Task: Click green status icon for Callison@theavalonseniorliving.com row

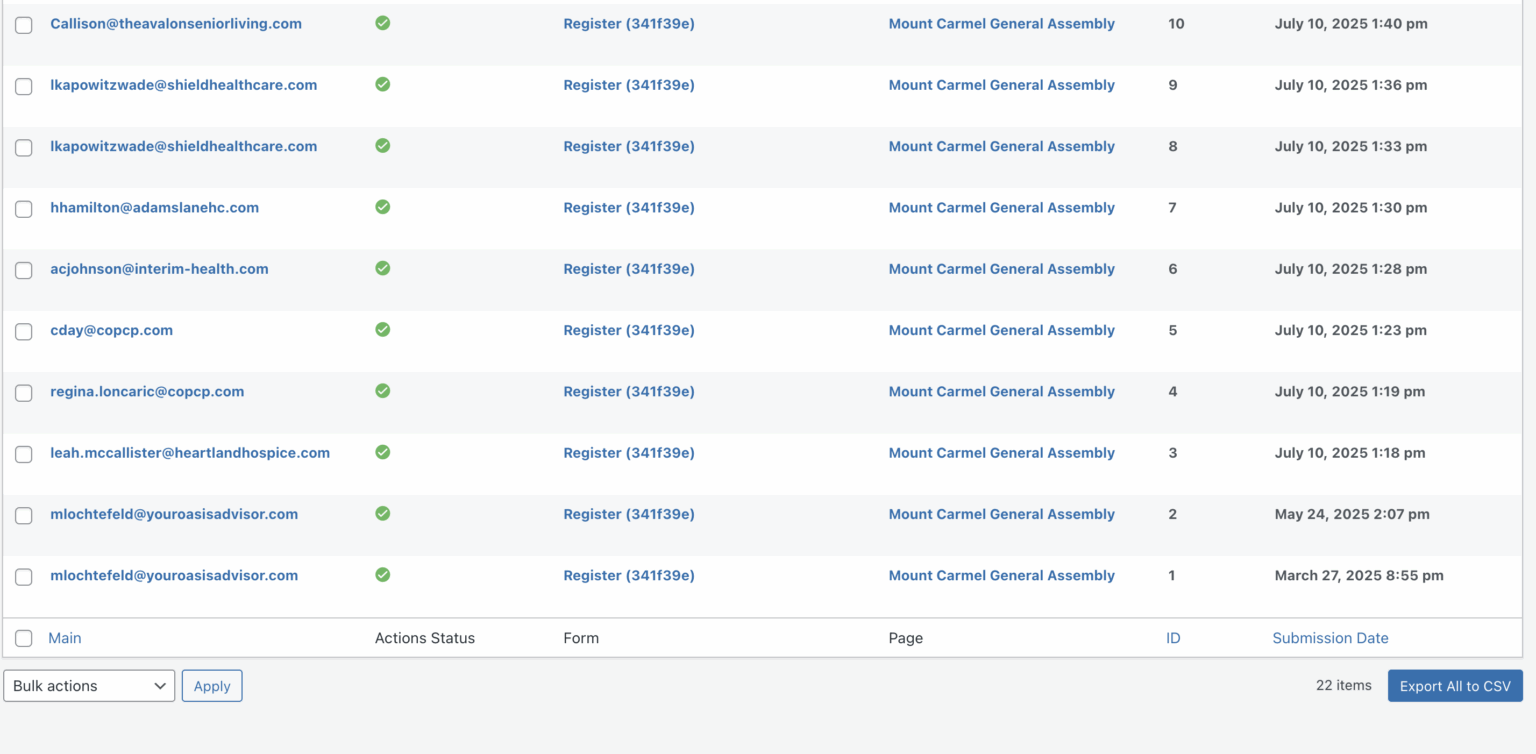Action: 382,23
